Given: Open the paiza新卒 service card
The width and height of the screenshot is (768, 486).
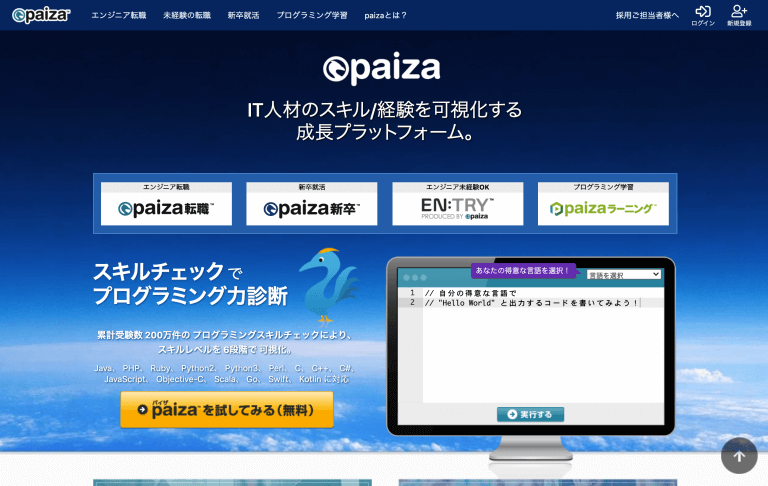Looking at the screenshot, I should [312, 204].
